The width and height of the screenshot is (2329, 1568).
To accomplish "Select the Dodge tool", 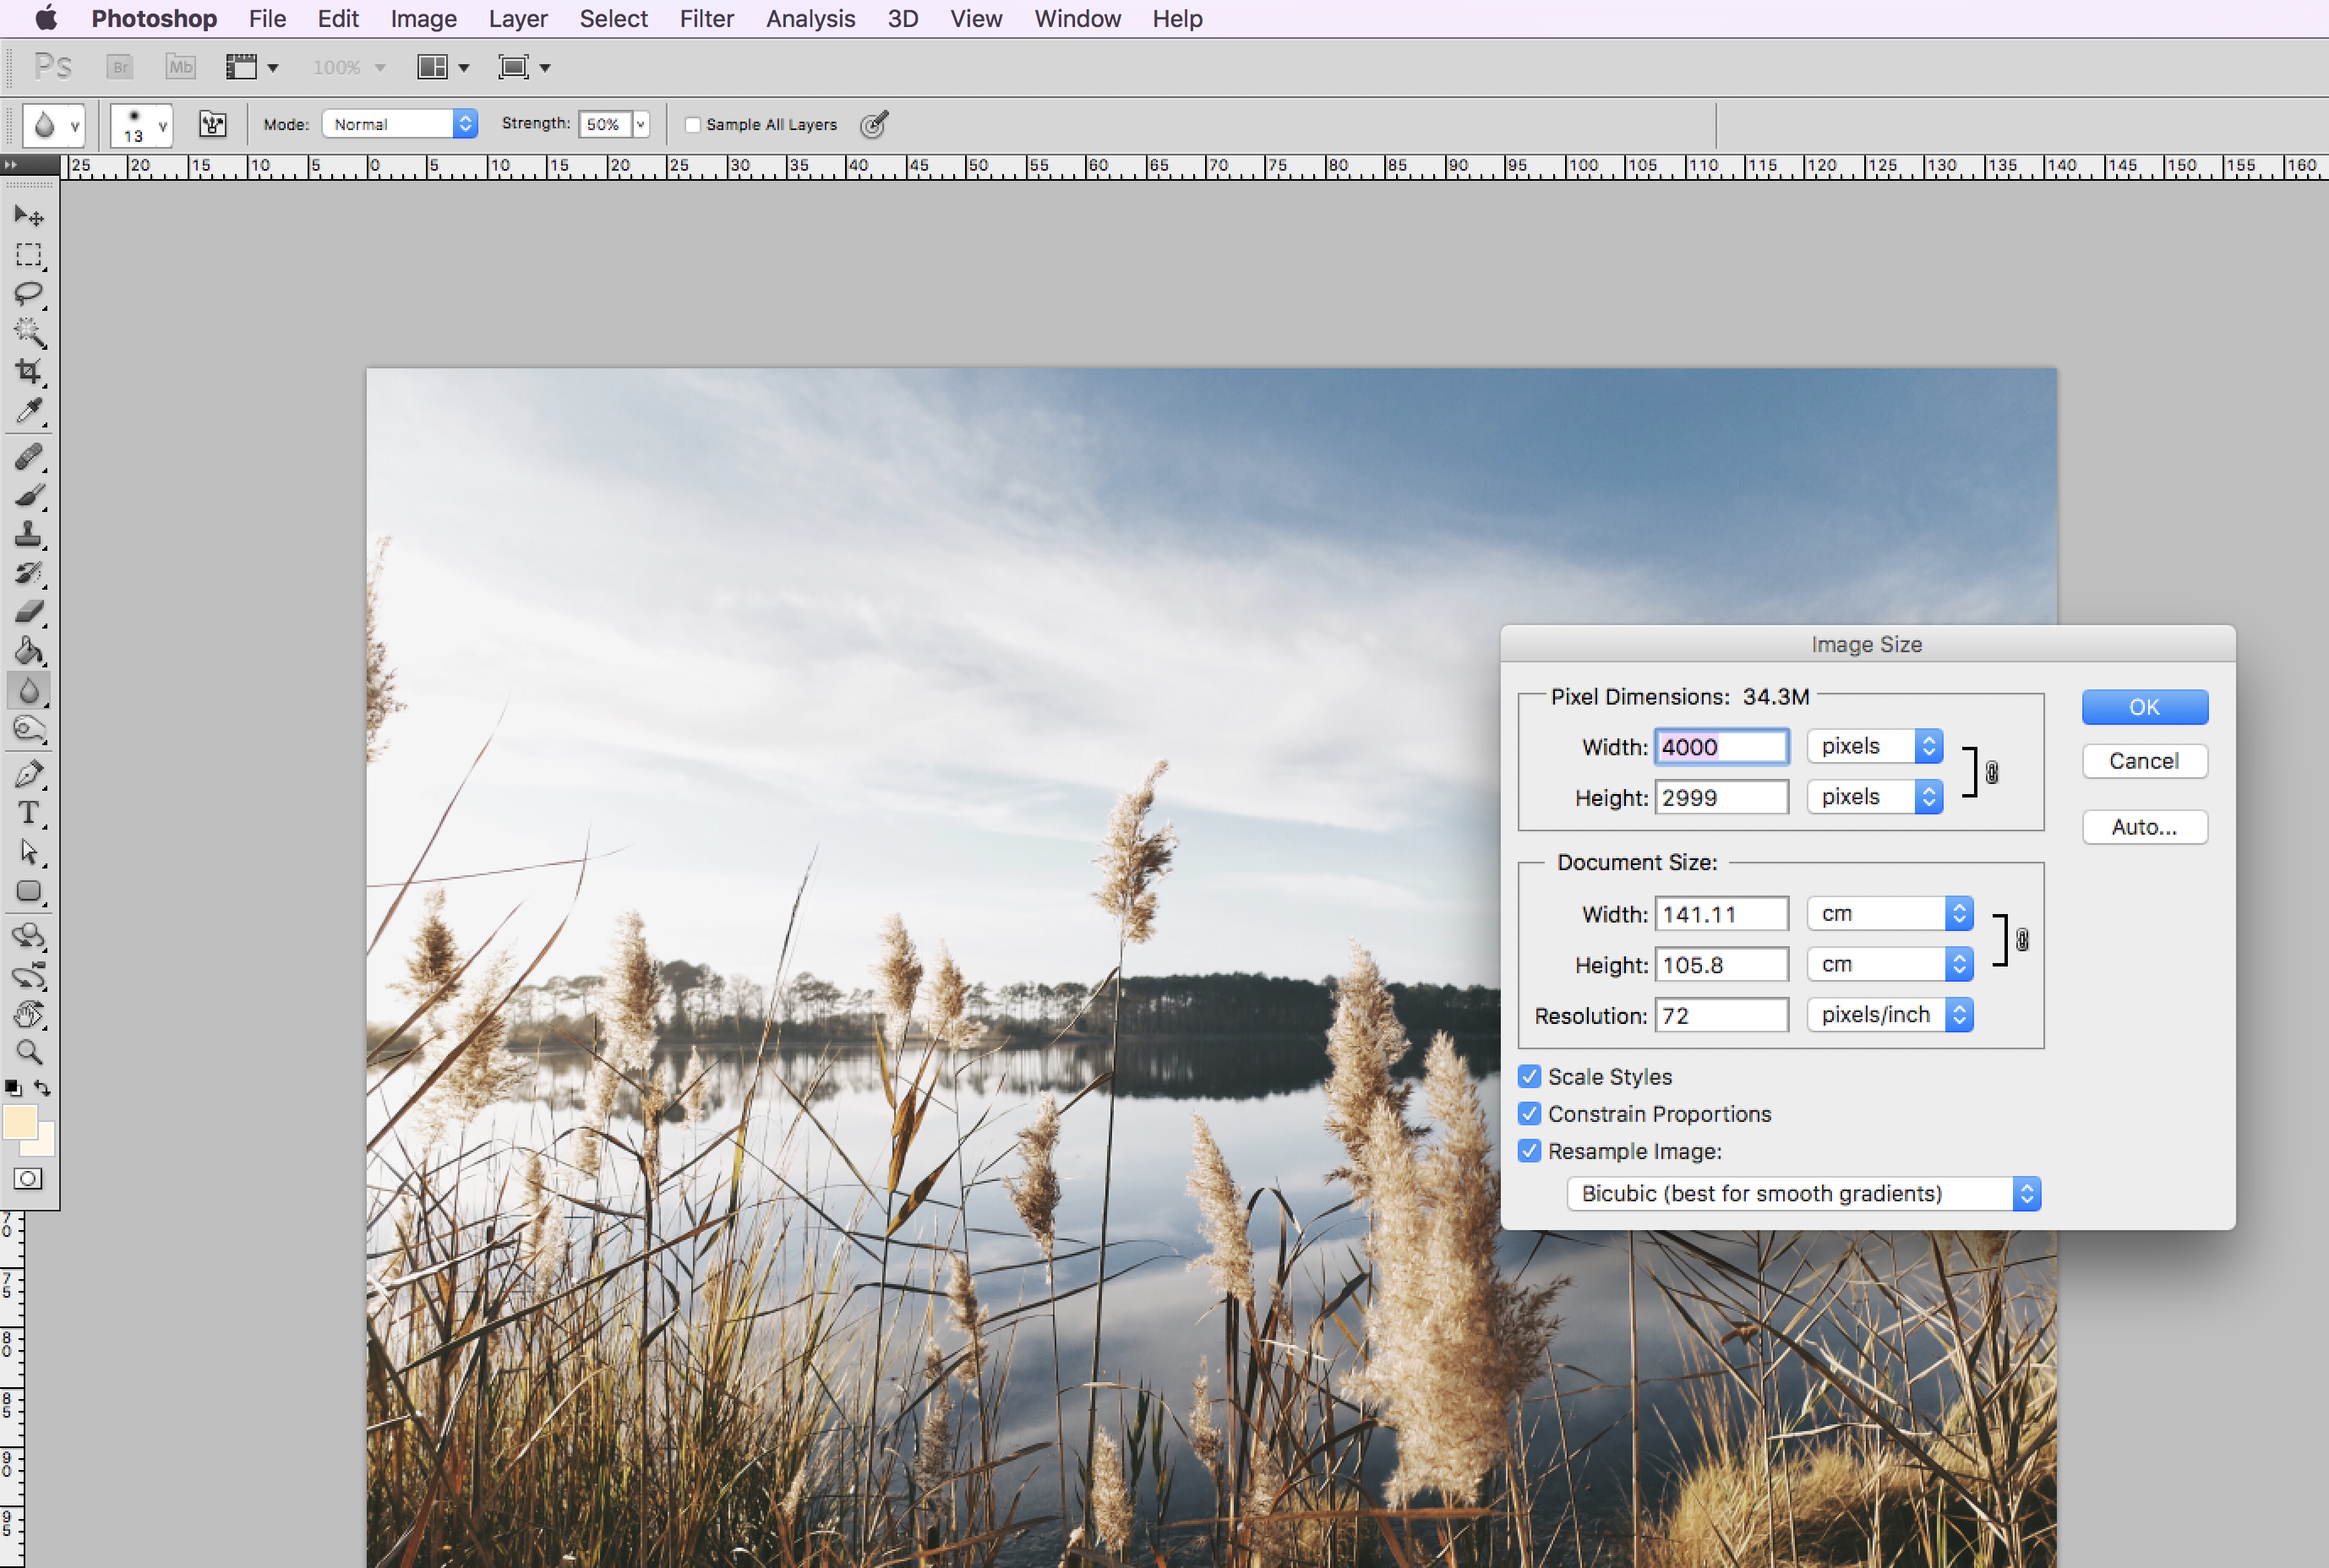I will tap(29, 729).
